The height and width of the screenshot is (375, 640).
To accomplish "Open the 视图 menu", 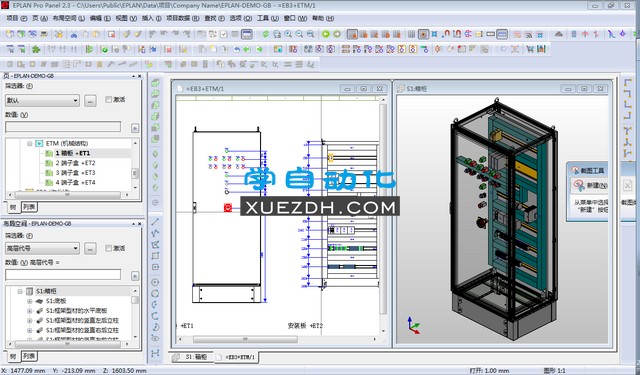I will pos(126,18).
